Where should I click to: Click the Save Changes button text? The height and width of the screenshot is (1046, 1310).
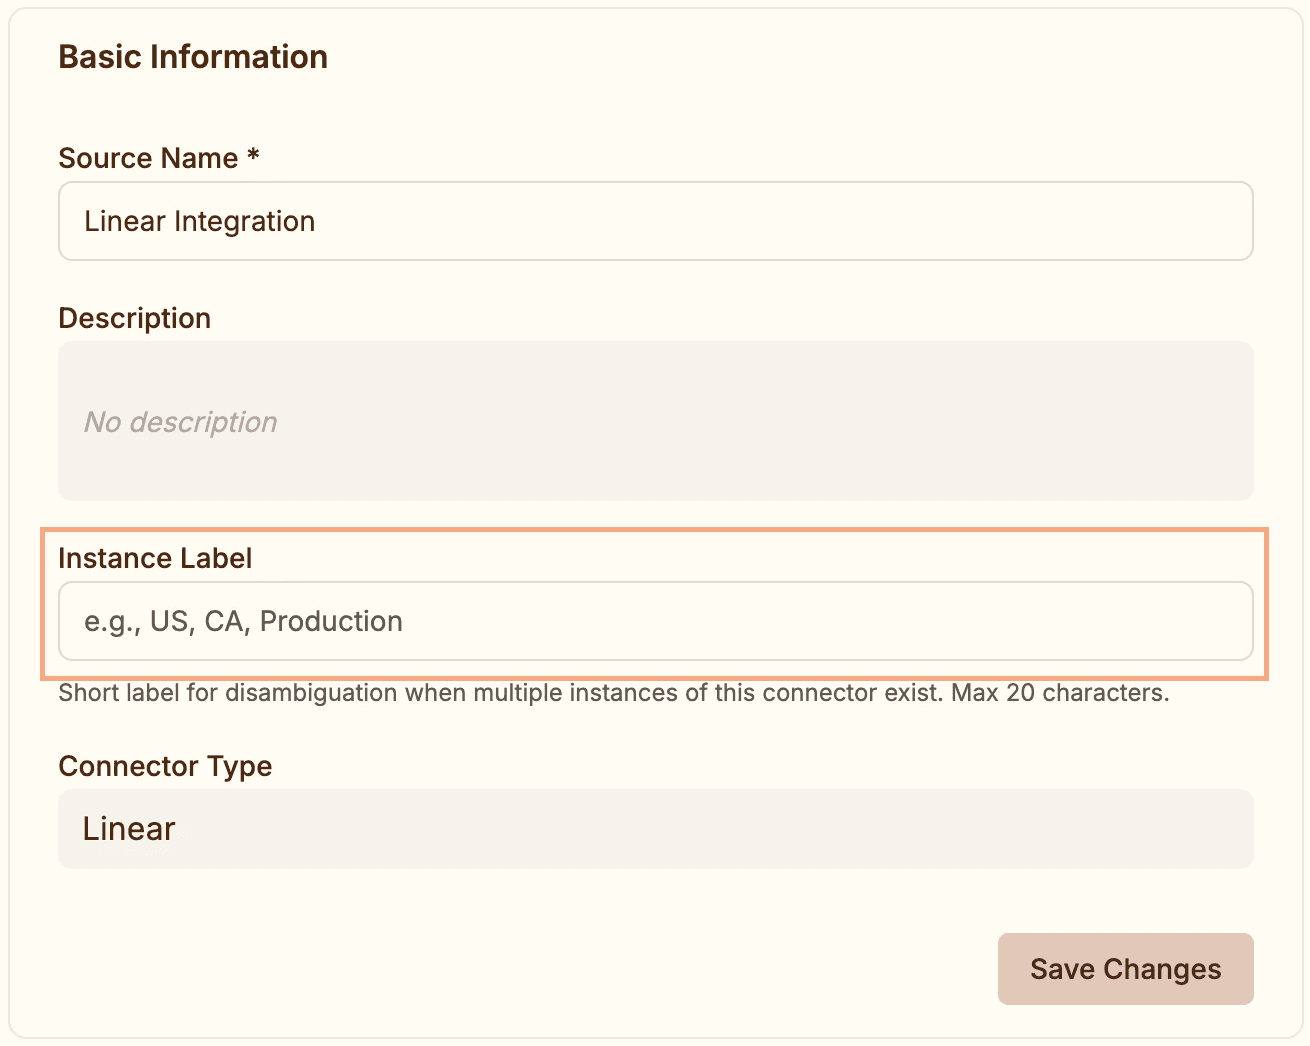(x=1124, y=968)
